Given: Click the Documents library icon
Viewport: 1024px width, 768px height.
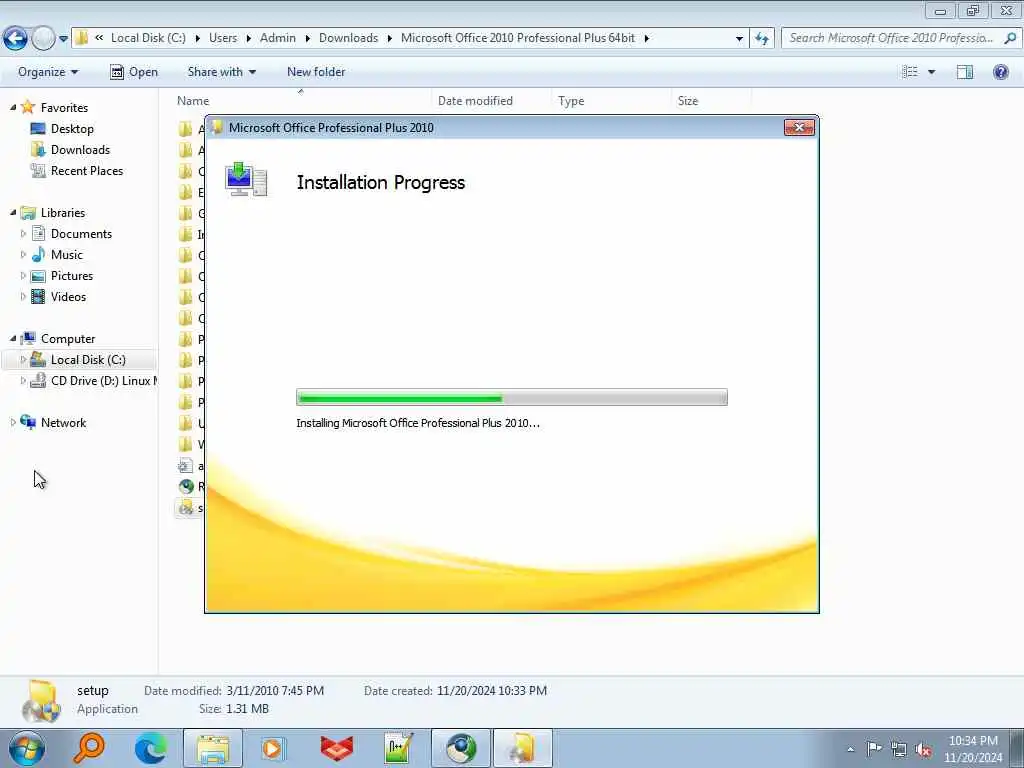Looking at the screenshot, I should (39, 233).
